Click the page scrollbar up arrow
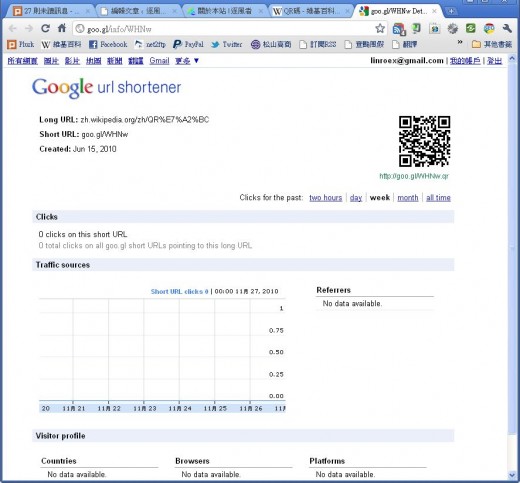Screen dimensions: 520x483 coord(512,59)
